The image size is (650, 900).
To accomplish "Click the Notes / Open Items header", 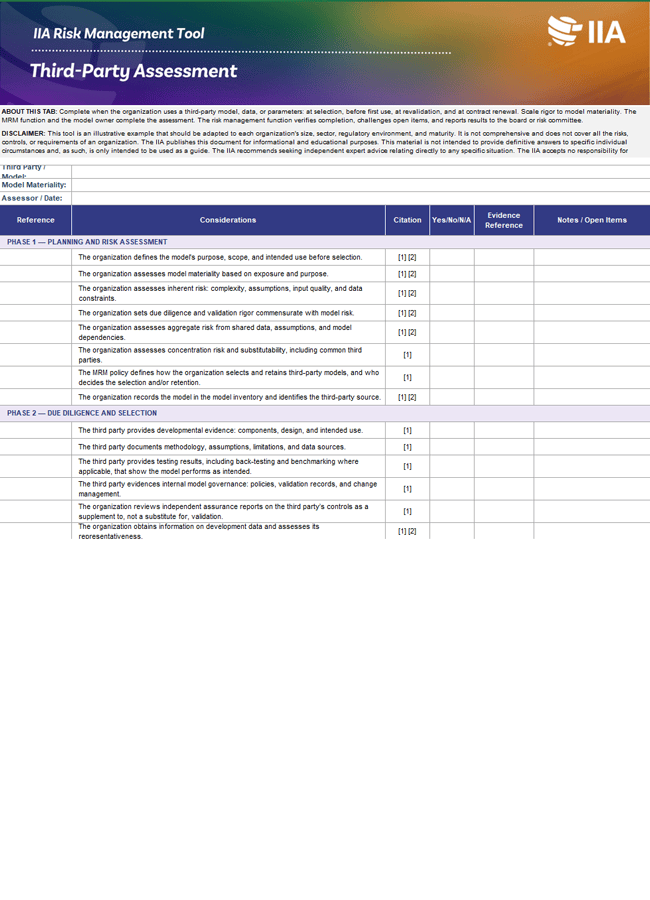I will click(592, 220).
